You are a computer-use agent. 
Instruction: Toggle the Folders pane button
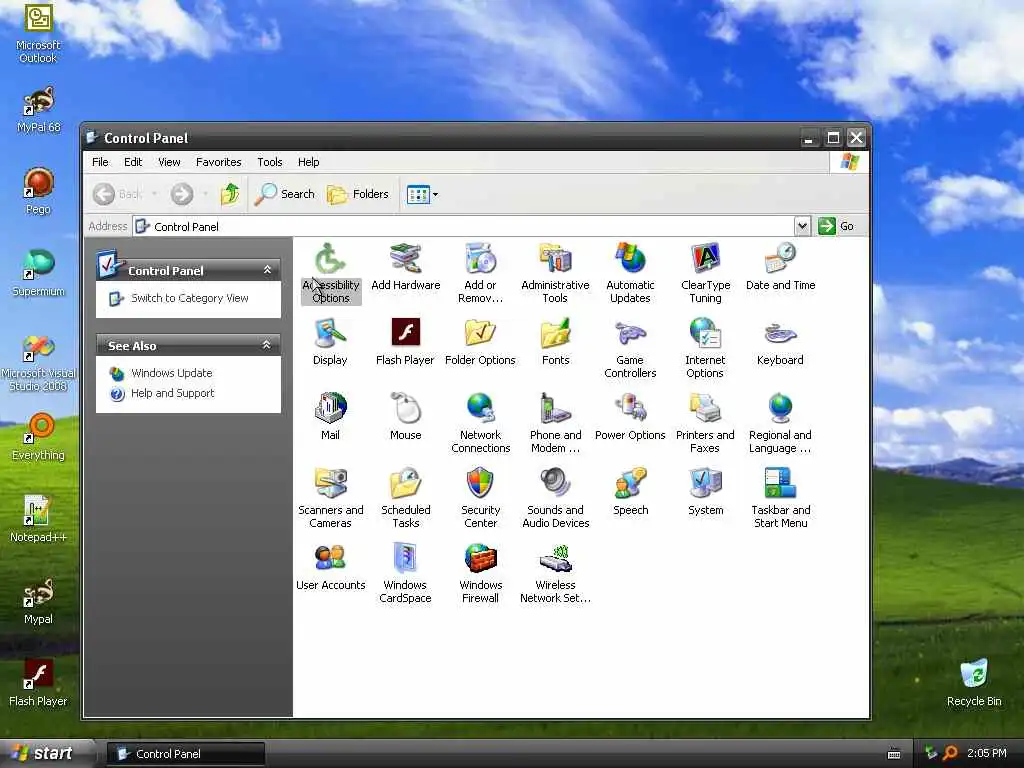(x=358, y=194)
